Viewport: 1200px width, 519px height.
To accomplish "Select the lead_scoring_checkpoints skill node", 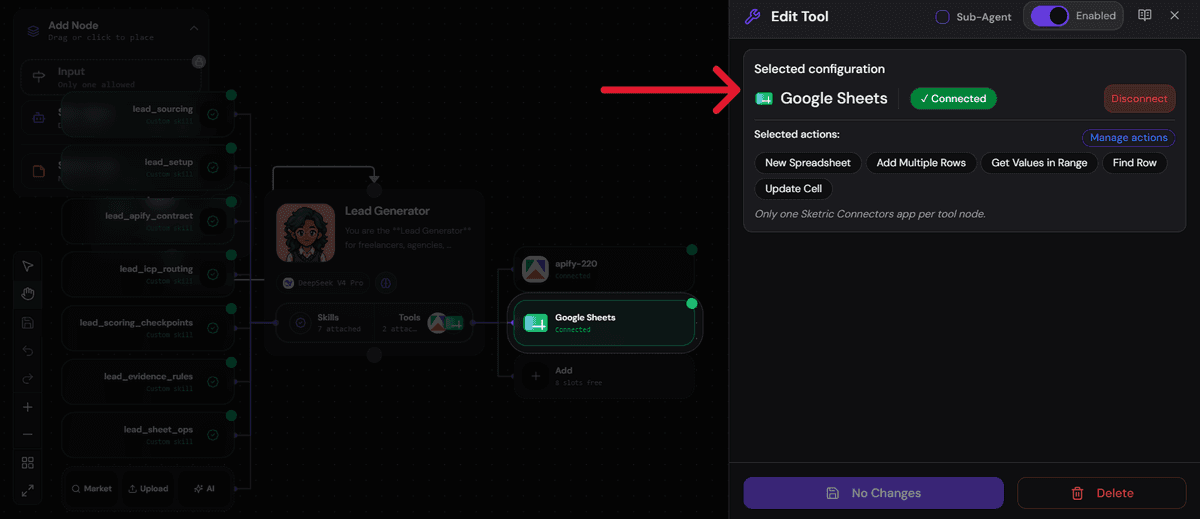I will coord(147,328).
